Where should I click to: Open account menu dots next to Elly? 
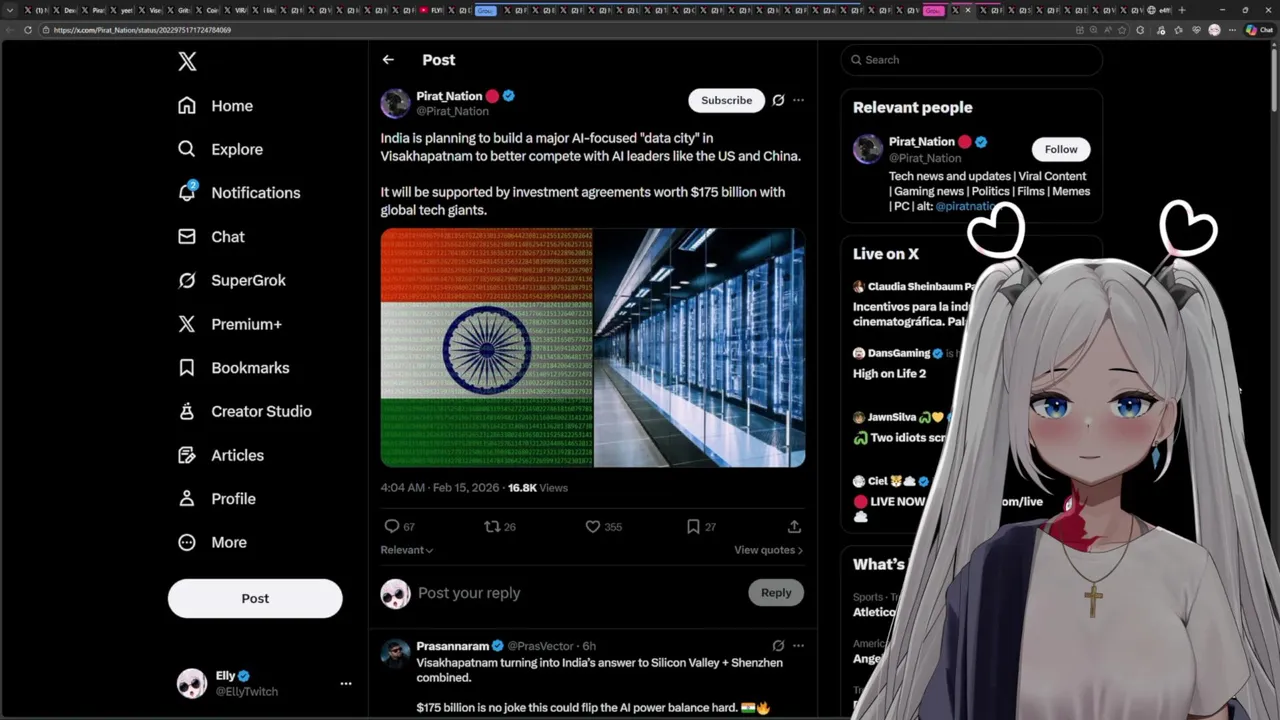click(x=346, y=684)
